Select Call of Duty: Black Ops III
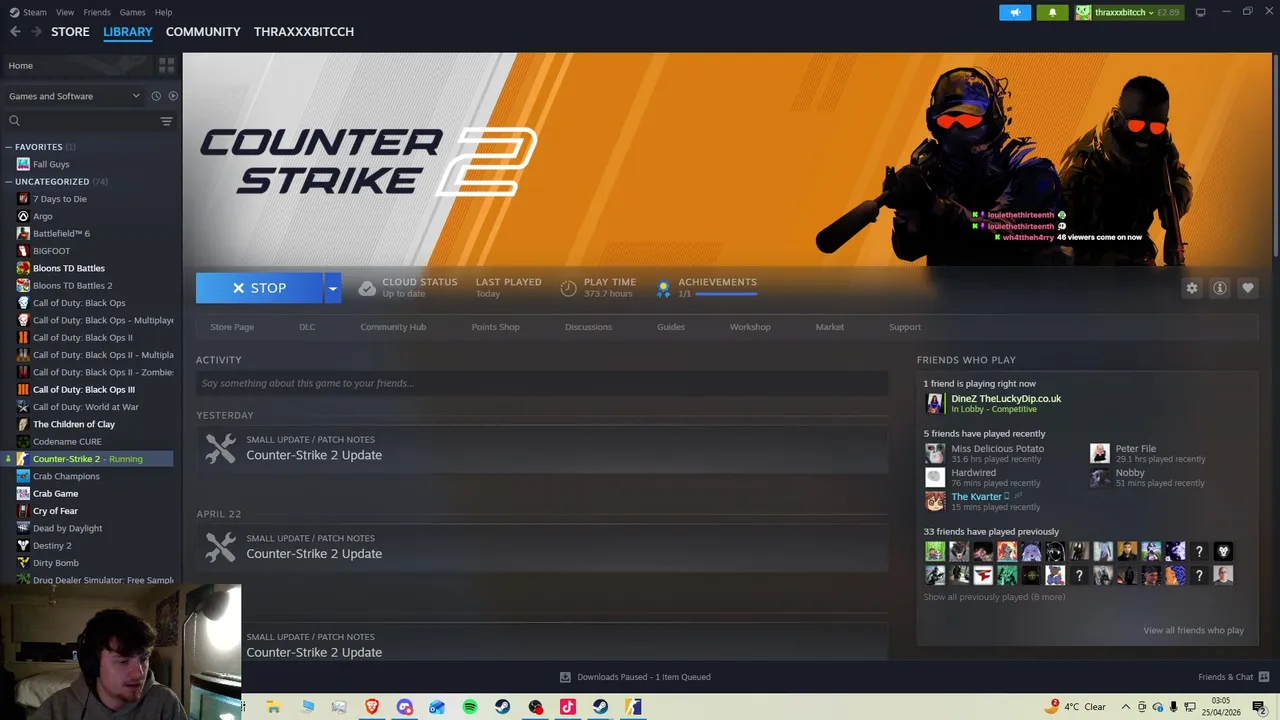 [84, 390]
